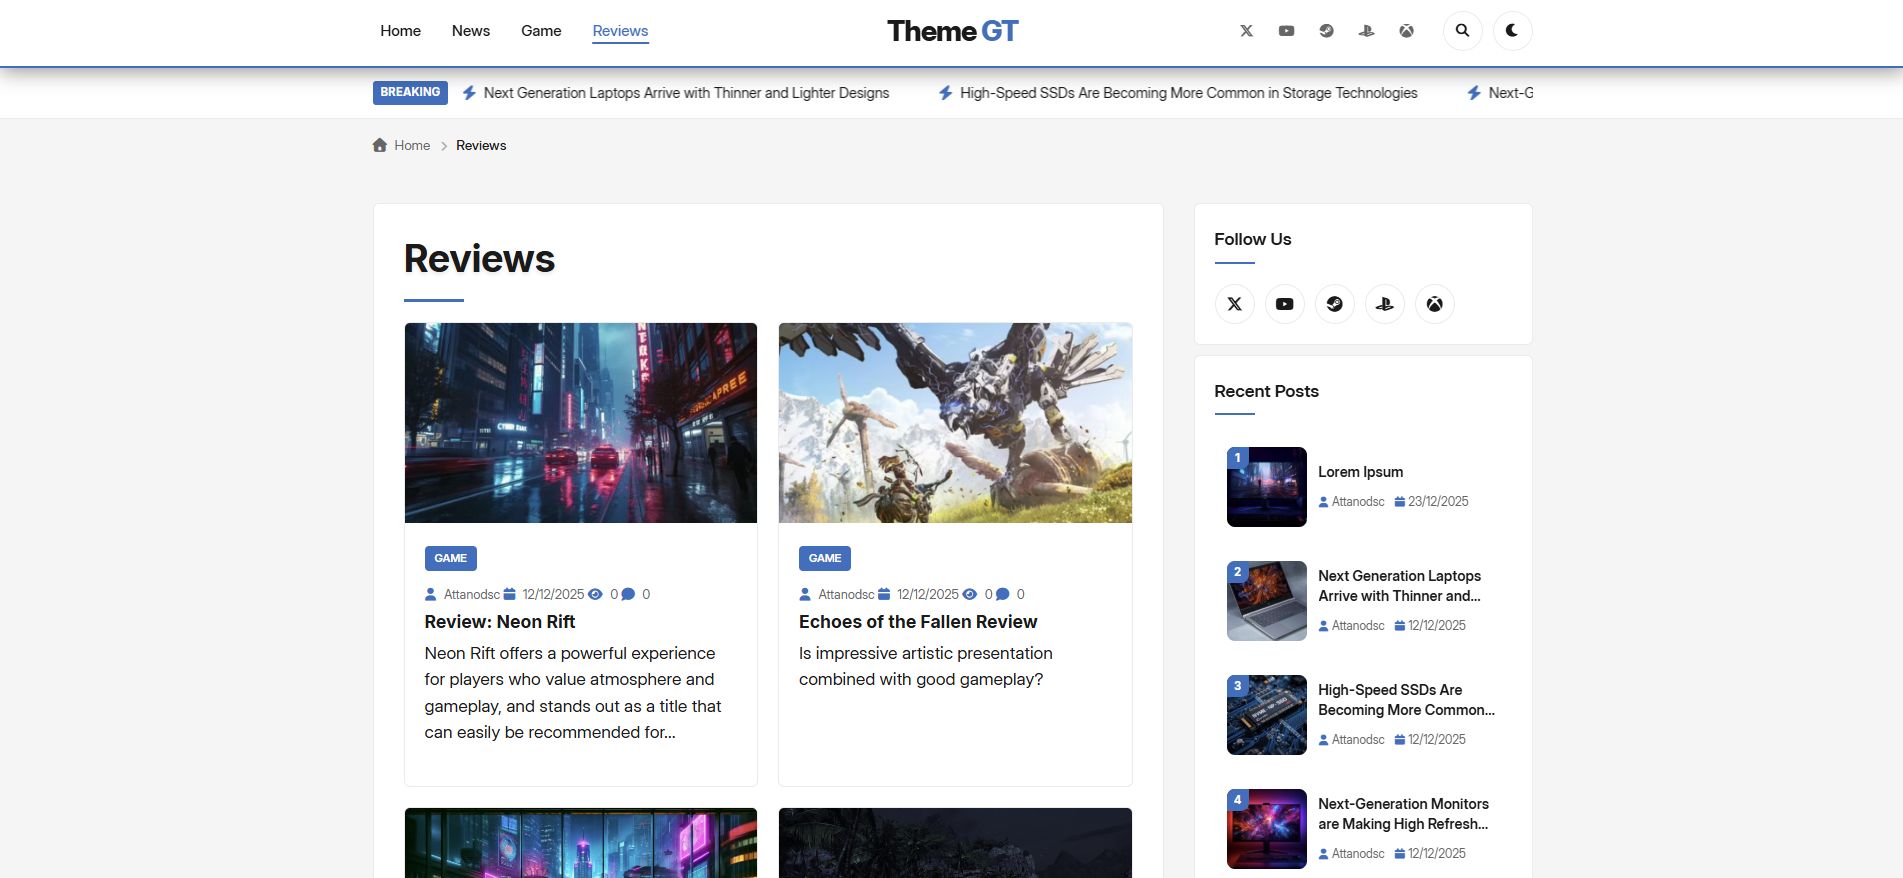Go to the News menu item
This screenshot has height=878, width=1903.
pos(470,31)
